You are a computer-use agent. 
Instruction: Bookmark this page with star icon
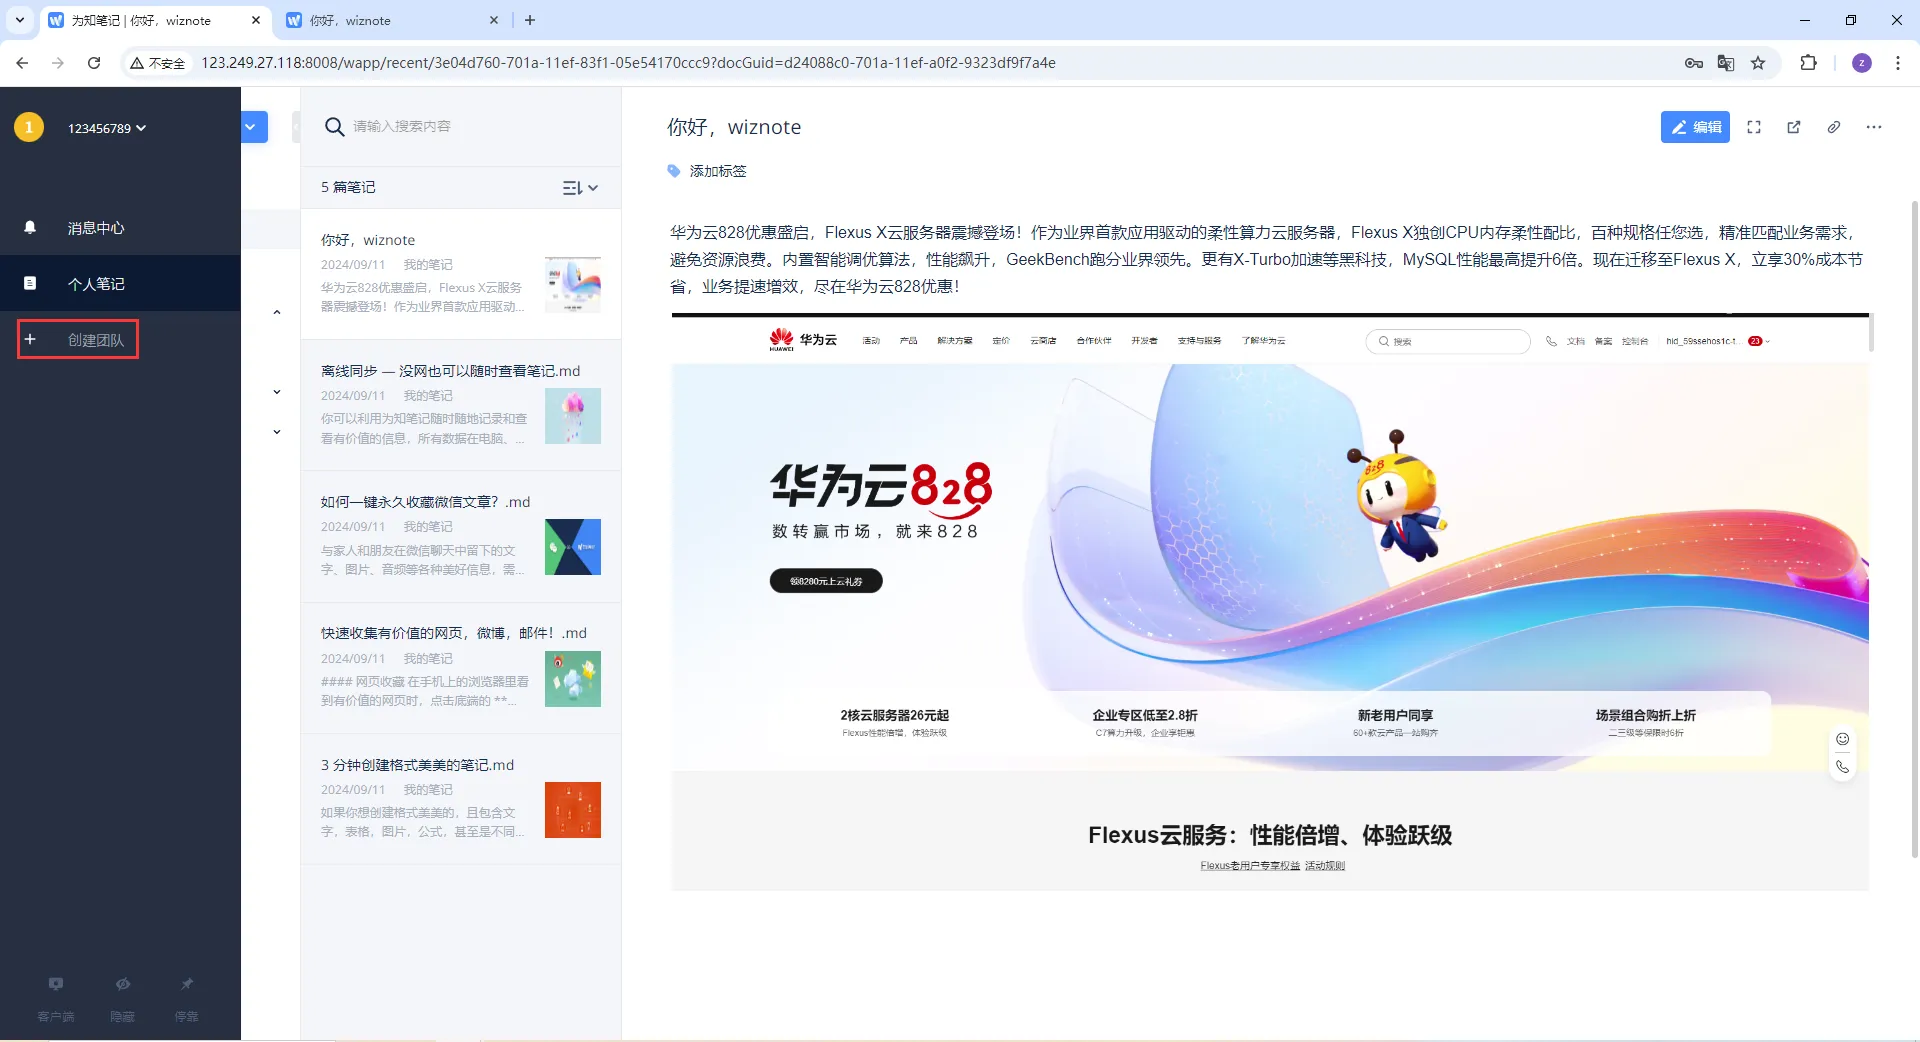coord(1758,63)
